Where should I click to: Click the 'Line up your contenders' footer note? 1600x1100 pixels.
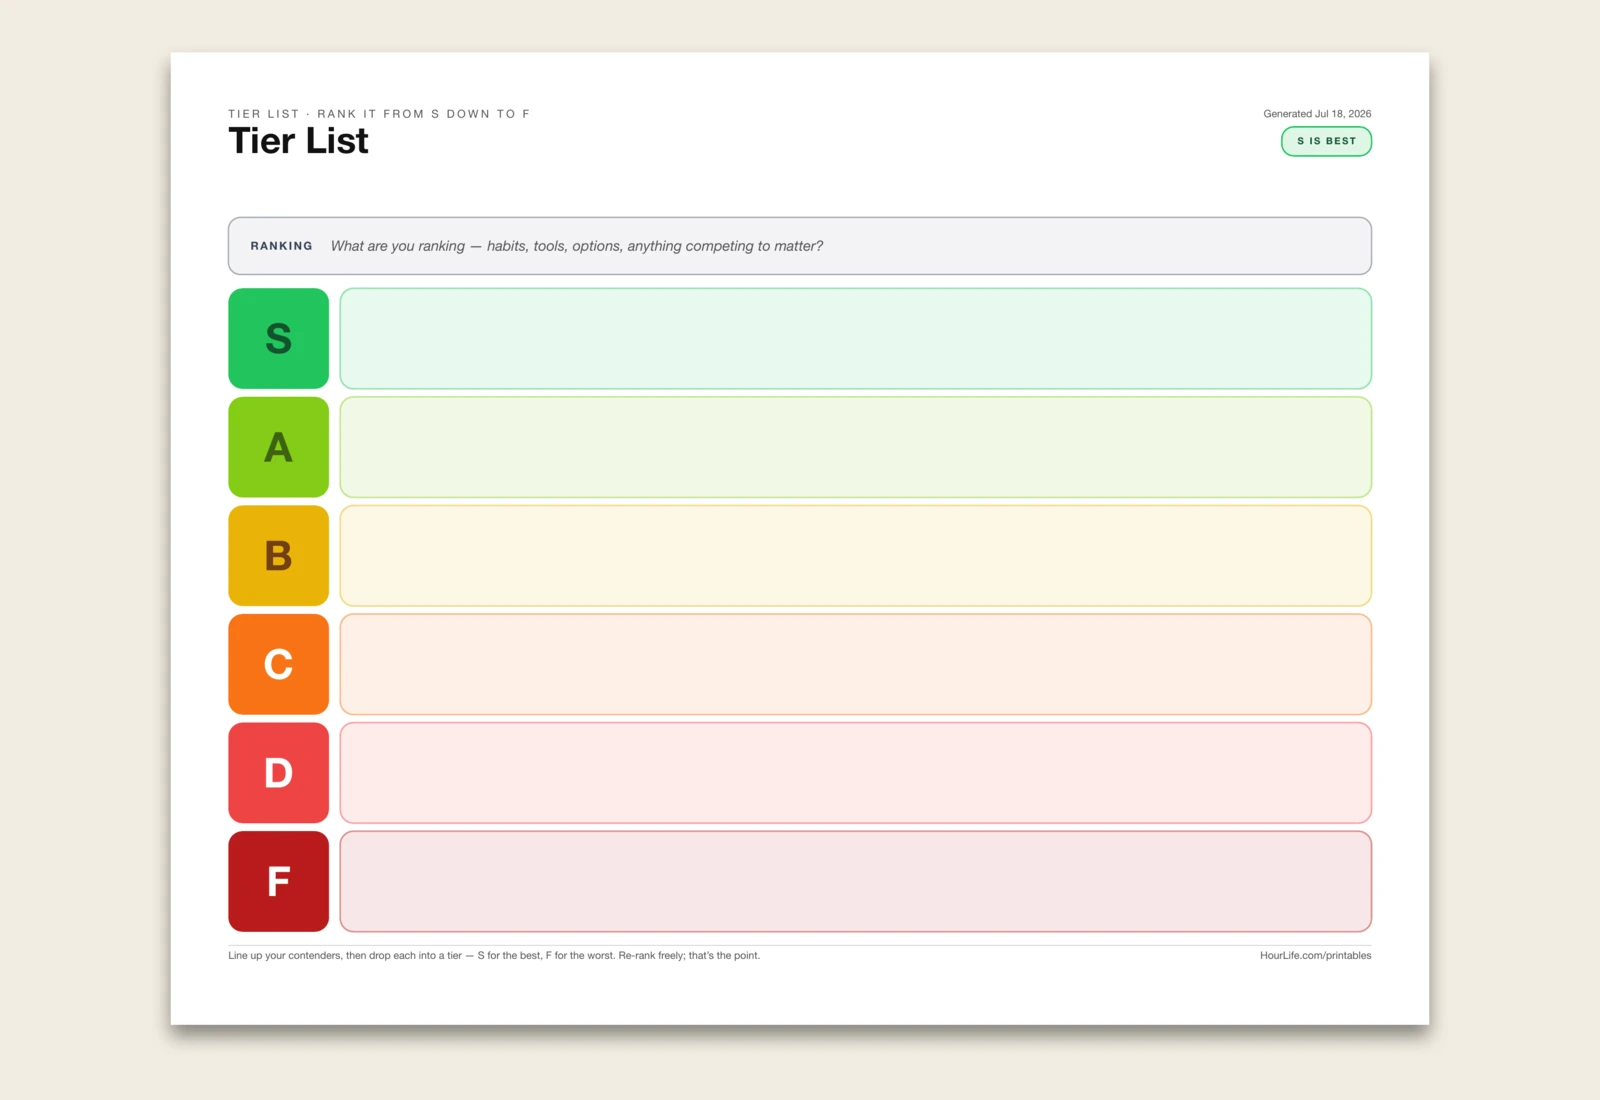pyautogui.click(x=494, y=956)
